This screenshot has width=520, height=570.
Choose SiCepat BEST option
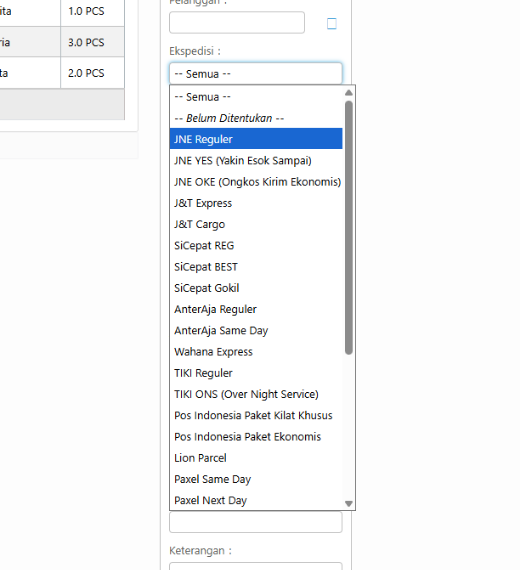point(256,267)
